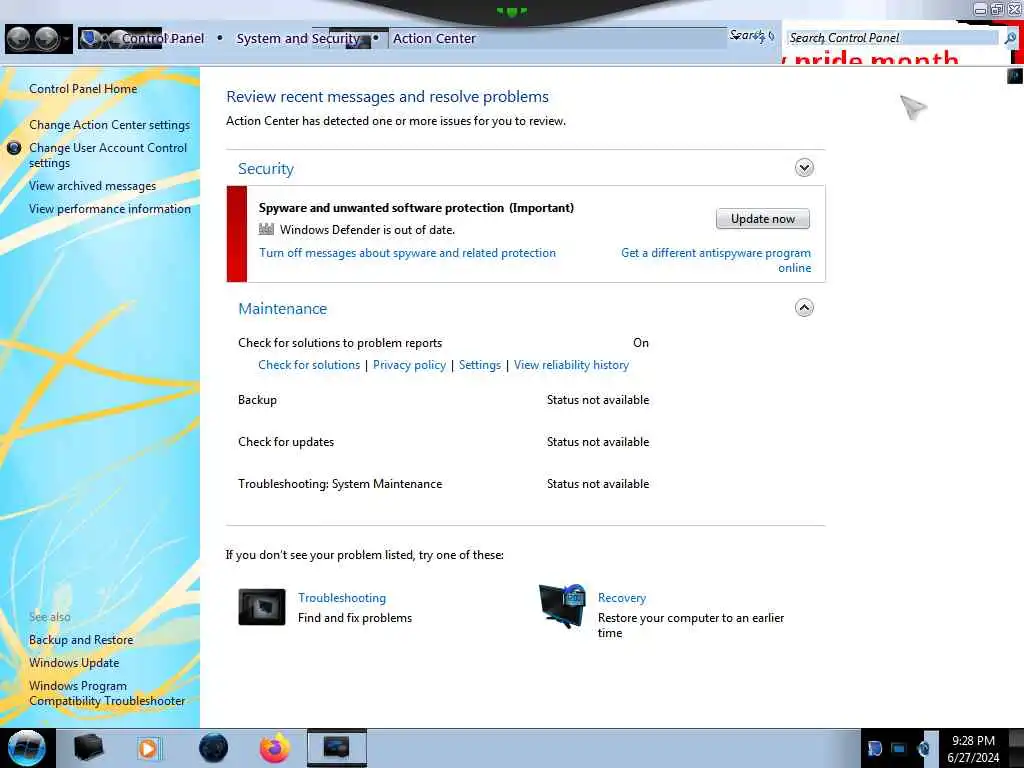Focus the Search Control Panel field

892,38
